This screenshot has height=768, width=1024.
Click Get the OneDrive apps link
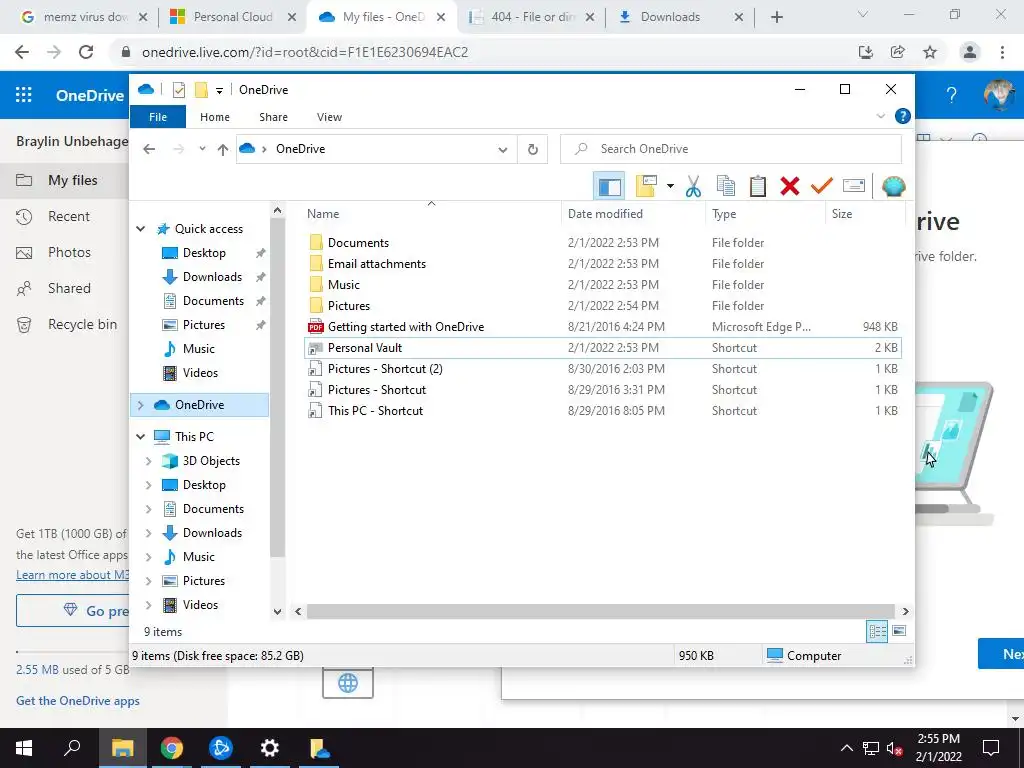point(78,701)
